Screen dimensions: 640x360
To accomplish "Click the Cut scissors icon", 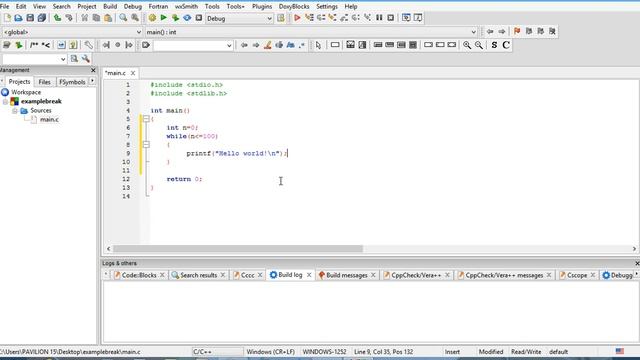I will [84, 18].
